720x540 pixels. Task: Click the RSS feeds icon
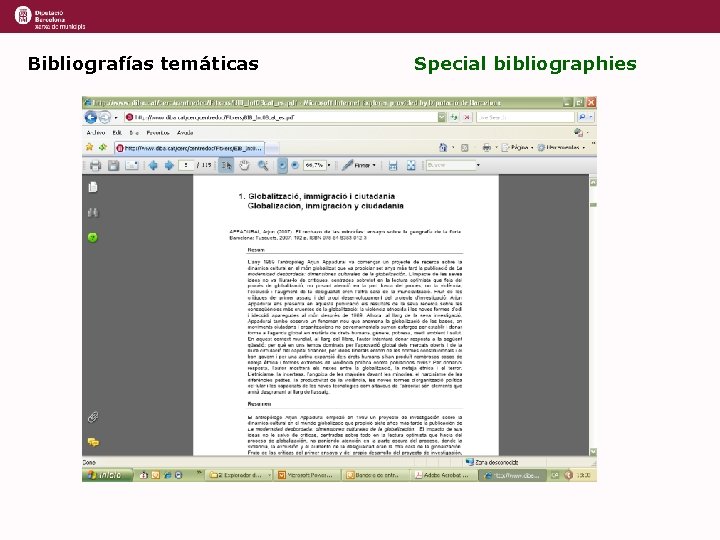coord(465,148)
